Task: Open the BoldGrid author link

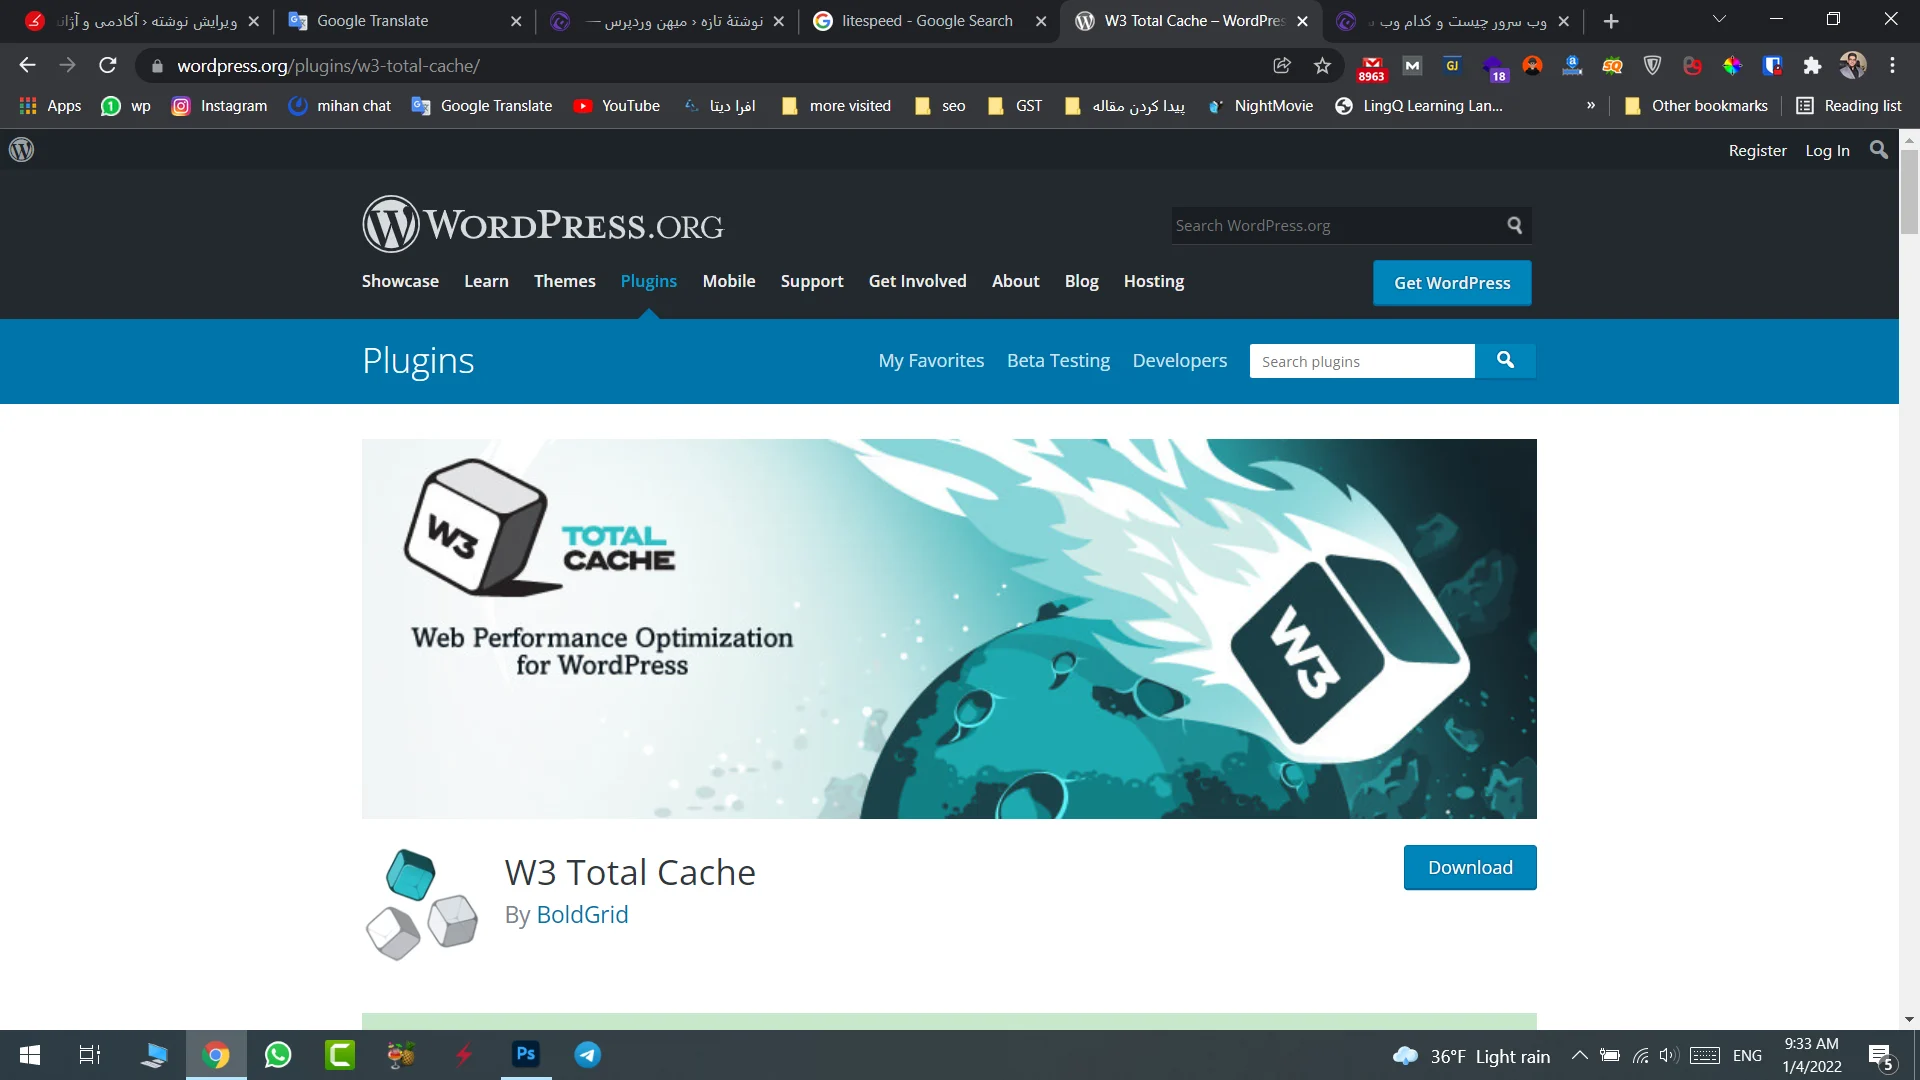Action: tap(582, 914)
